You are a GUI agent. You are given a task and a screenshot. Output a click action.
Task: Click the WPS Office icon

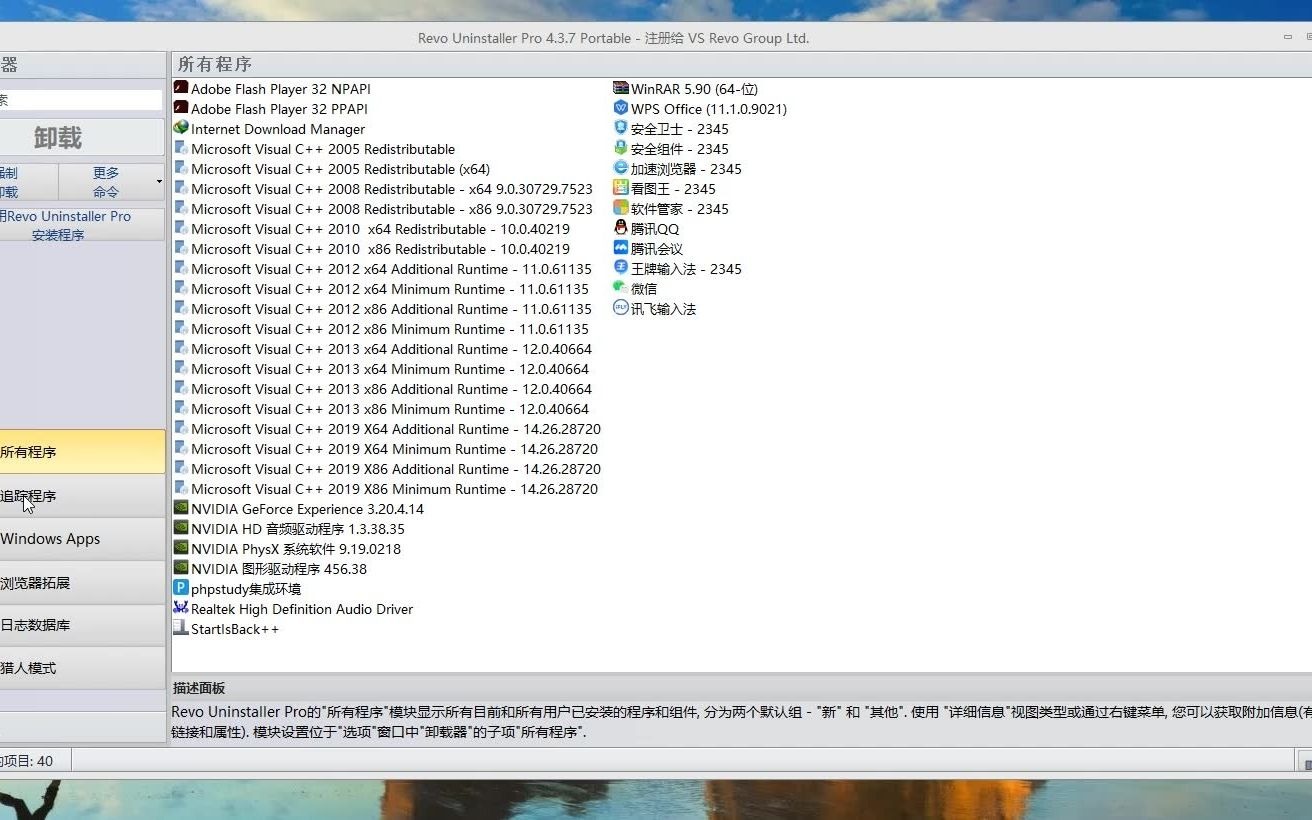pyautogui.click(x=621, y=108)
